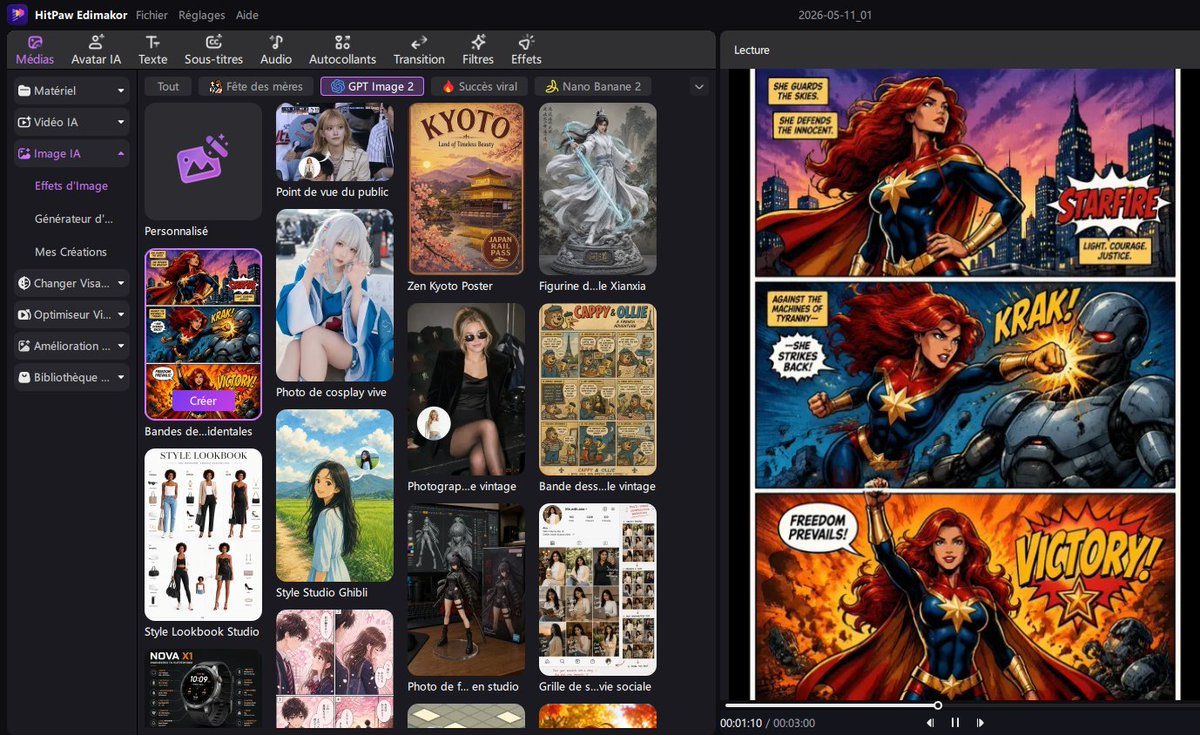This screenshot has height=735, width=1200.
Task: Open the Autocollants stickers panel
Action: (343, 50)
